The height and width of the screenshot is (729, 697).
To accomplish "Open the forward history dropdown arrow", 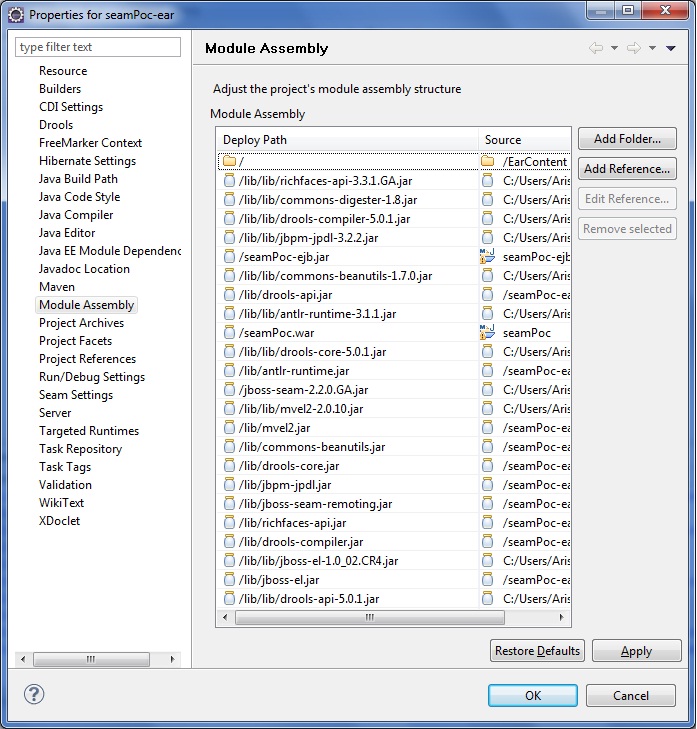I will click(652, 48).
